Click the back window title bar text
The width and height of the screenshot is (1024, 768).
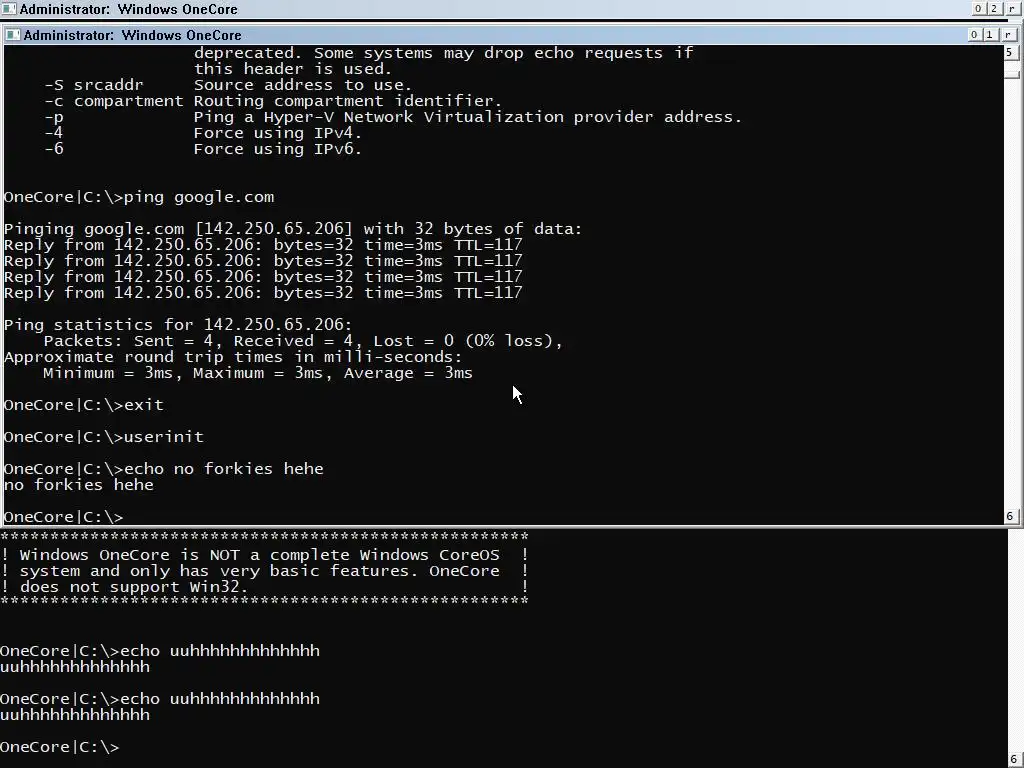tap(129, 9)
